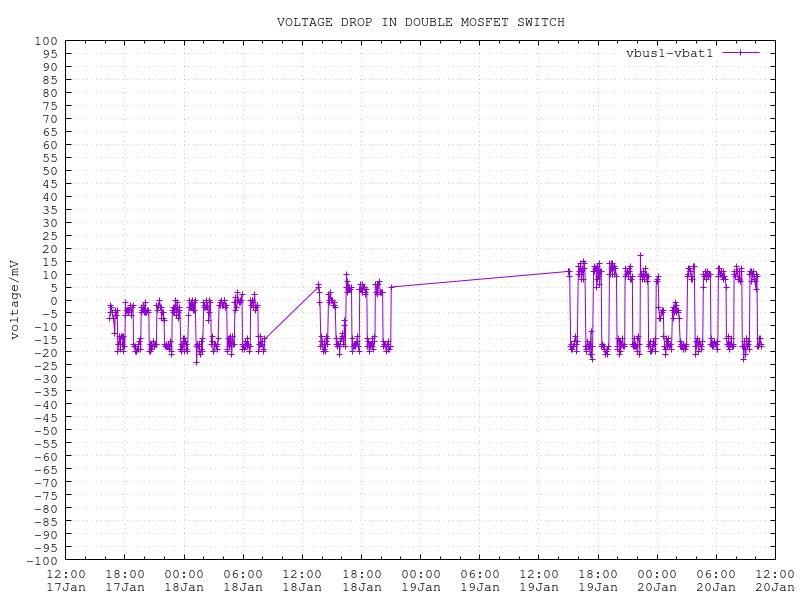Select the 06:00 19Jan time label
The height and width of the screenshot is (600, 800).
click(x=479, y=580)
